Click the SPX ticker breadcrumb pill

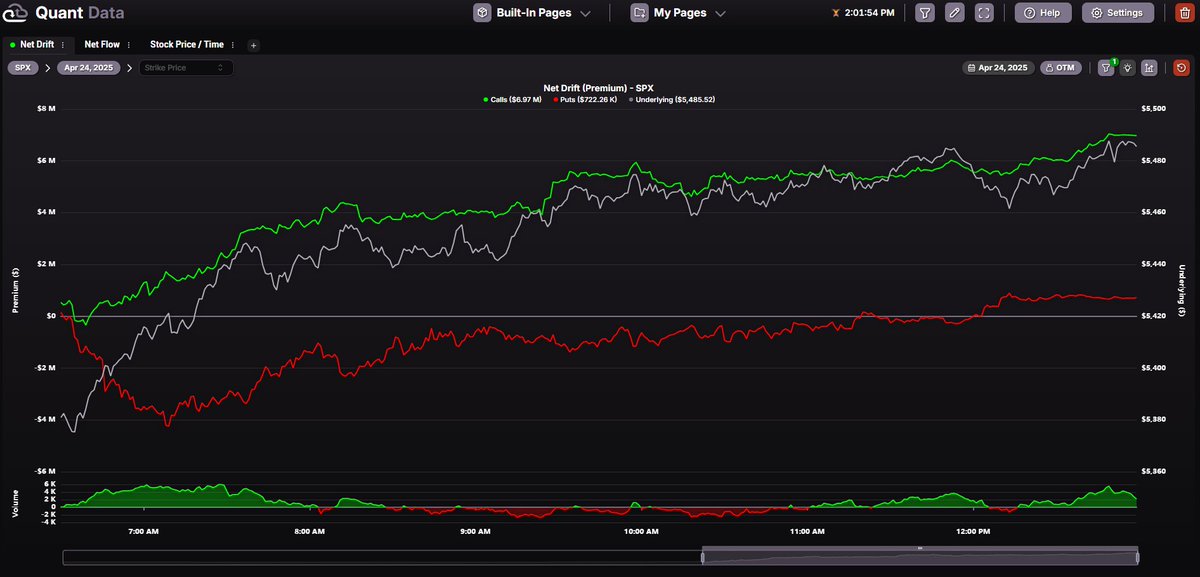tap(23, 68)
